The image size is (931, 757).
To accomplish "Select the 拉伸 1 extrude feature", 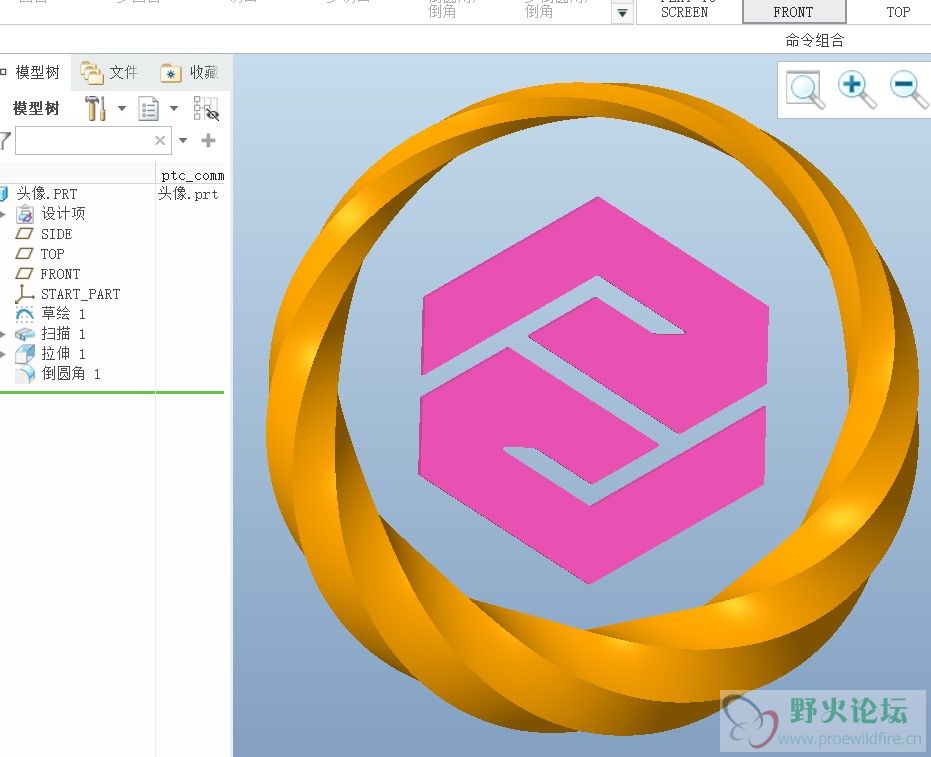I will pyautogui.click(x=63, y=354).
